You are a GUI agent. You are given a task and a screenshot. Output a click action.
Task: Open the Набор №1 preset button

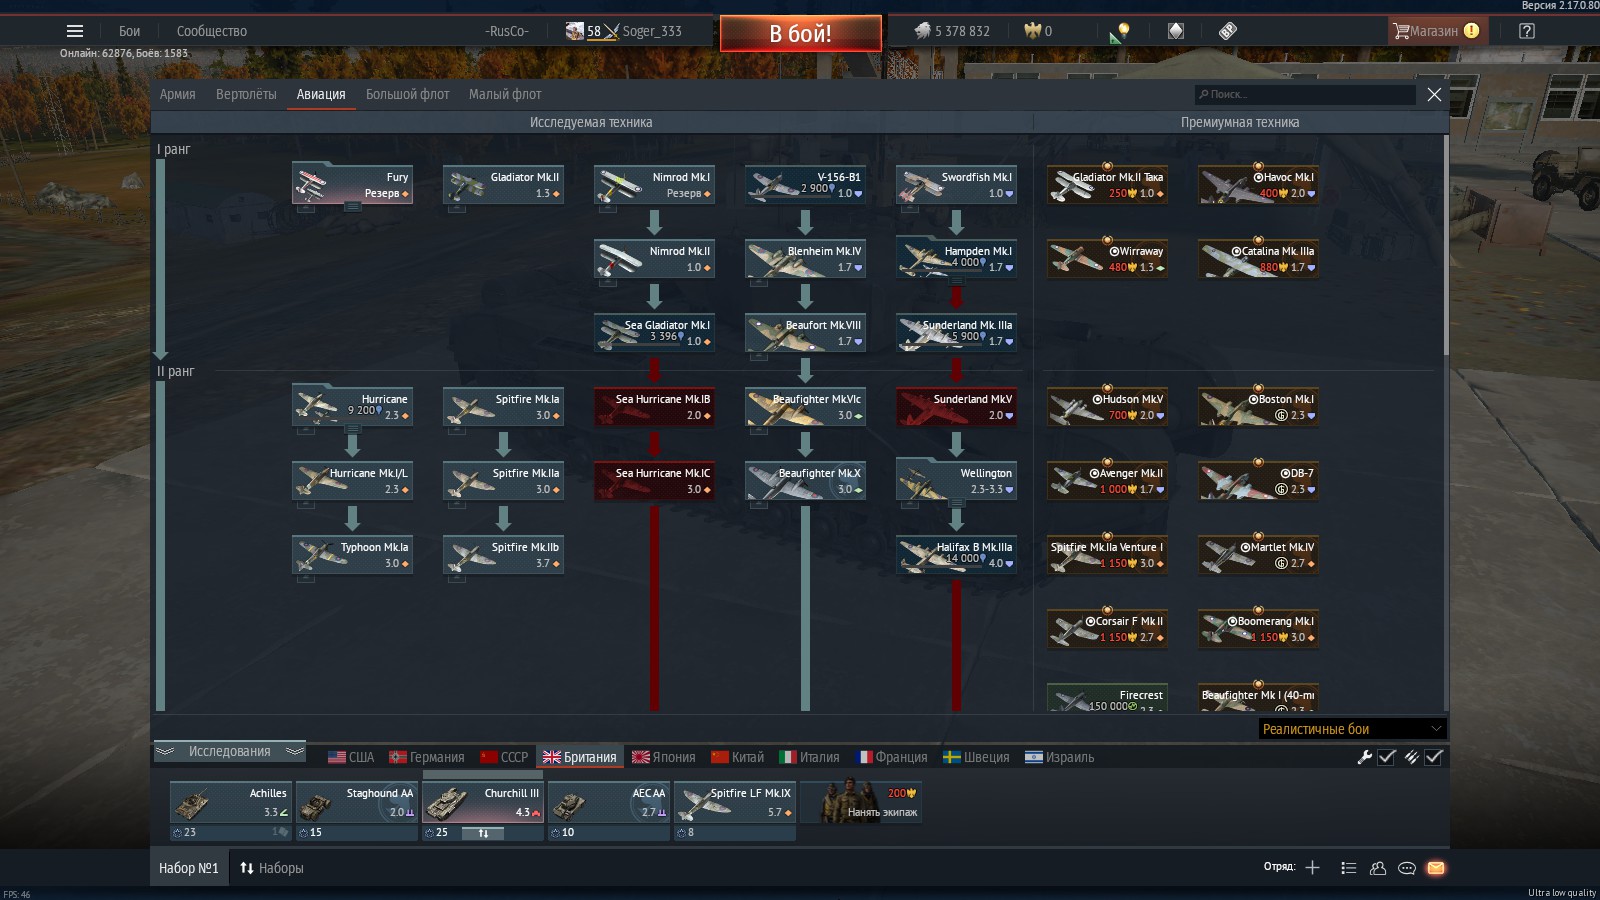tap(189, 868)
